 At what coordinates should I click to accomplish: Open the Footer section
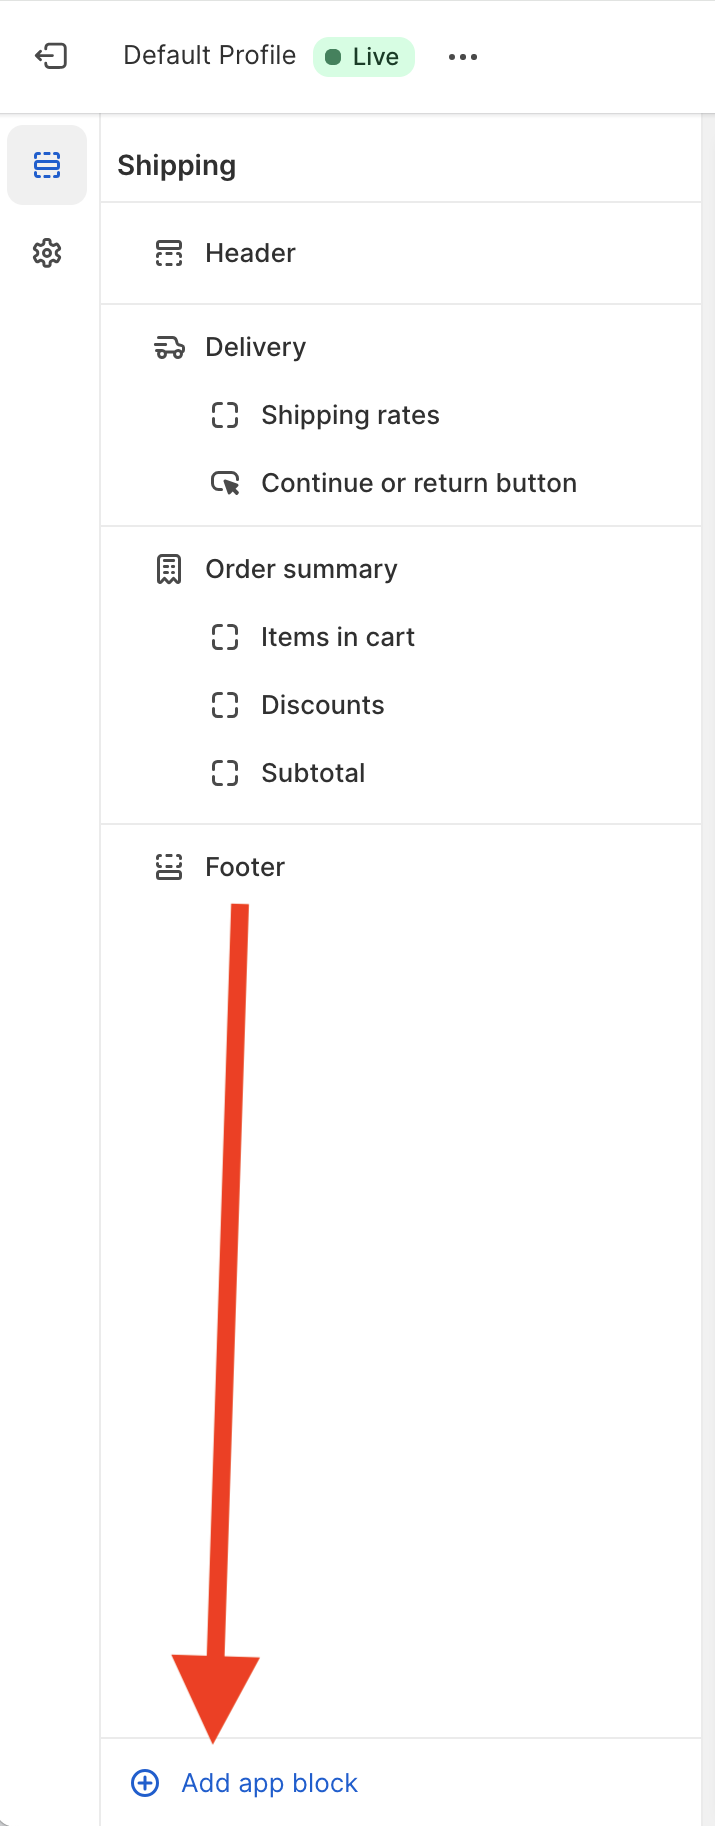[x=400, y=867]
